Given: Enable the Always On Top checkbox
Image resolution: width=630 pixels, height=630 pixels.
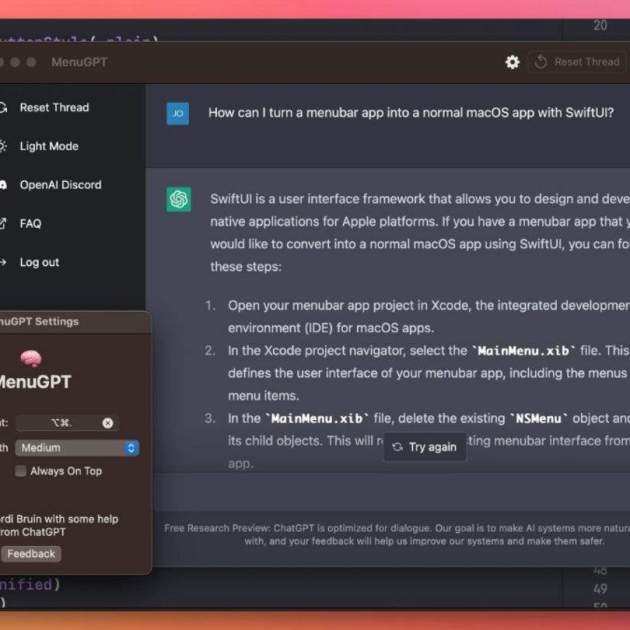Looking at the screenshot, I should tap(21, 471).
